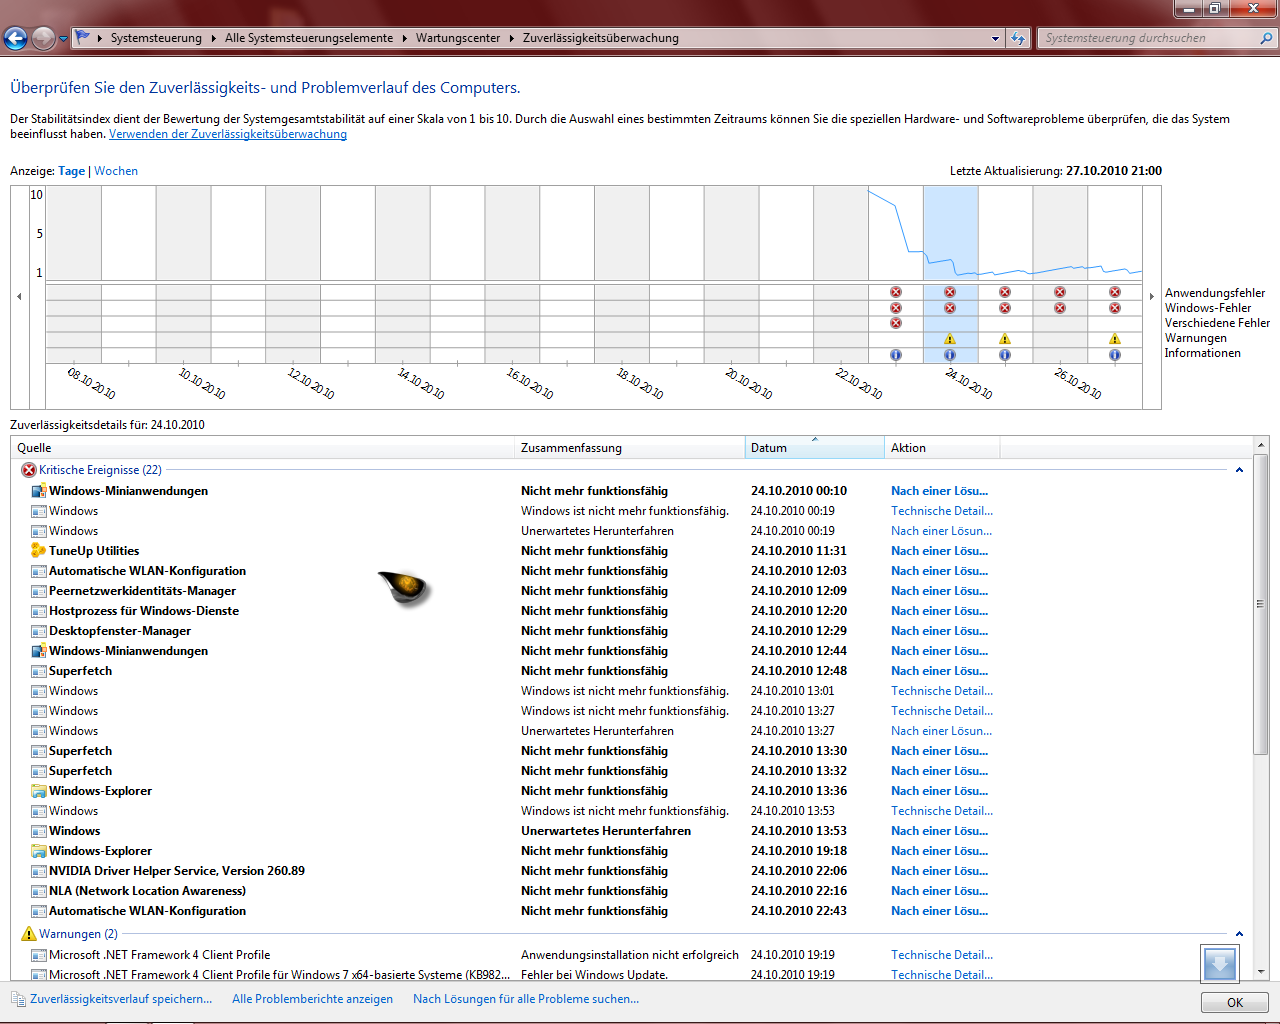Click the vertical scrollbar thumb of details list
This screenshot has height=1024, width=1280.
point(1260,604)
